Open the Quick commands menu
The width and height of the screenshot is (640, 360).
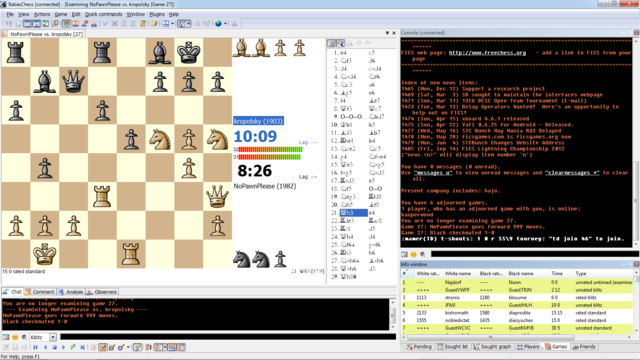coord(103,14)
